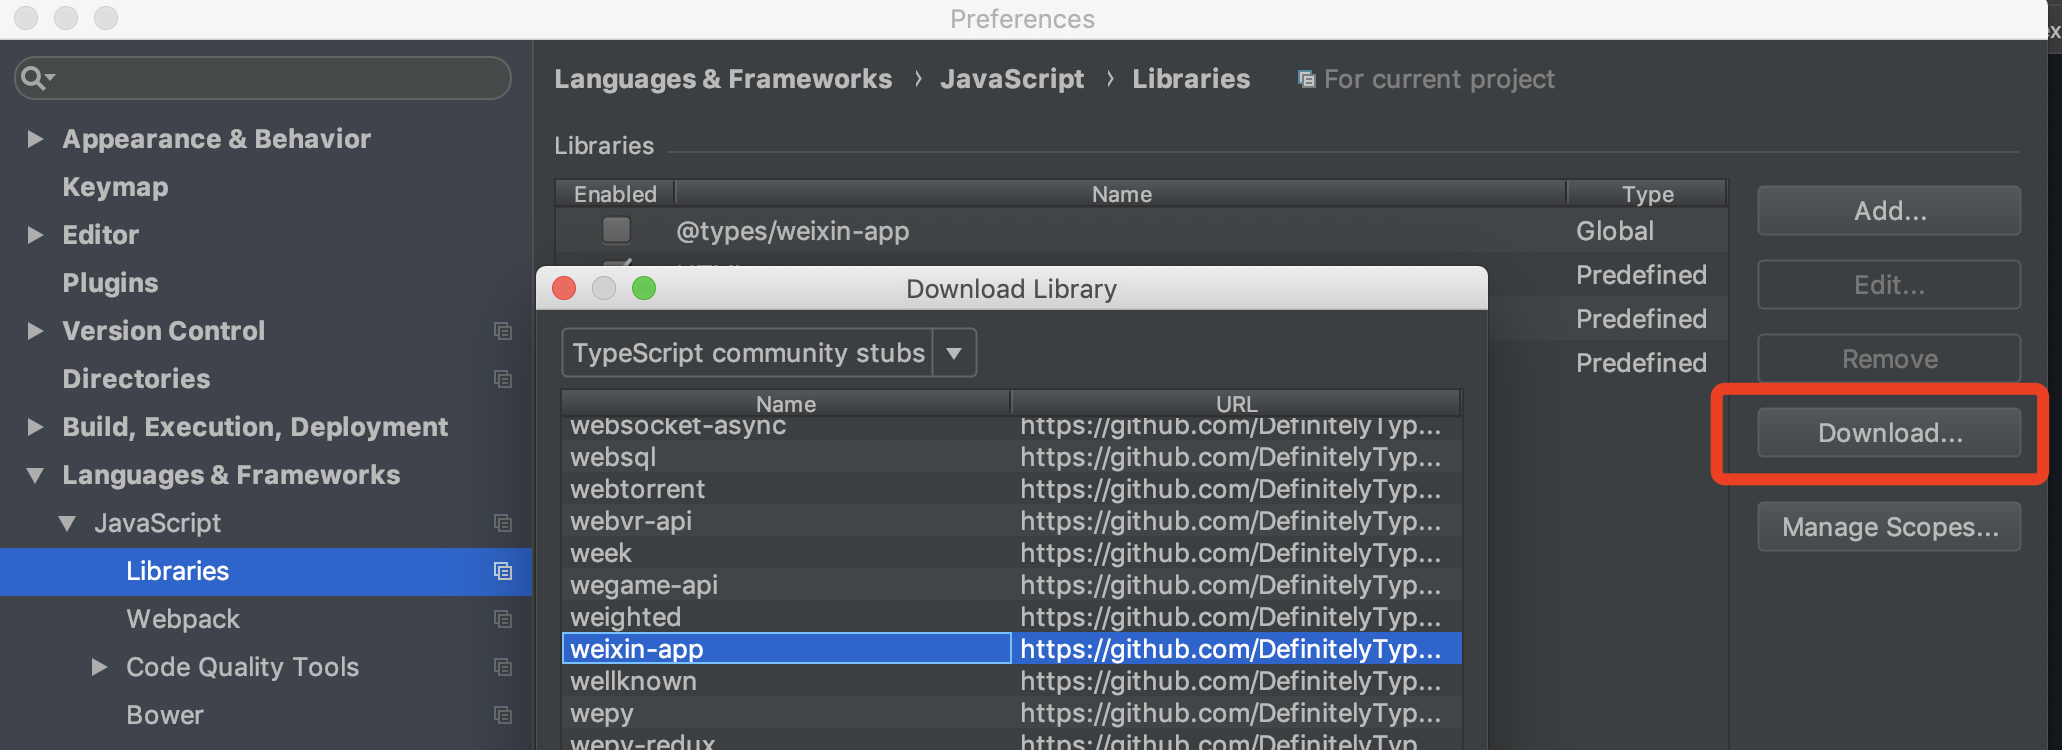Click the Enabled column header
Viewport: 2062px width, 750px height.
615,194
